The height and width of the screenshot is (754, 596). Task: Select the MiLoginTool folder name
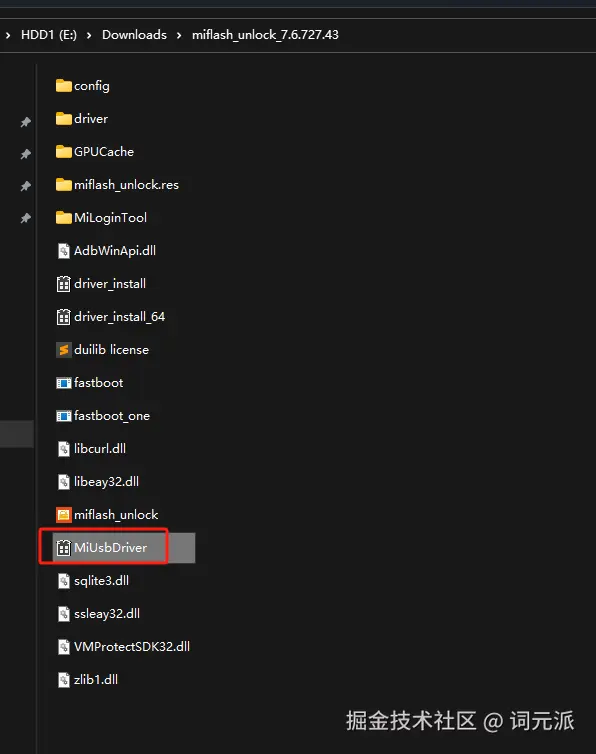click(110, 218)
